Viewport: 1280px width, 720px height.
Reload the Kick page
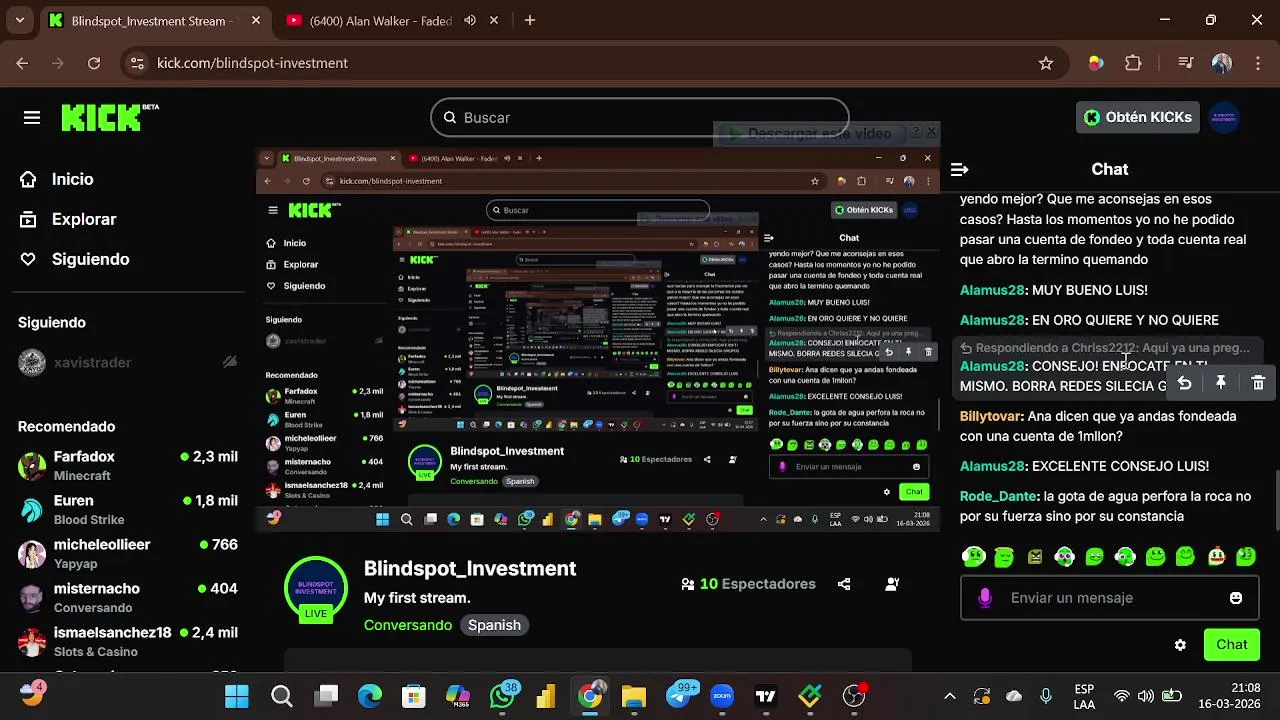point(94,63)
